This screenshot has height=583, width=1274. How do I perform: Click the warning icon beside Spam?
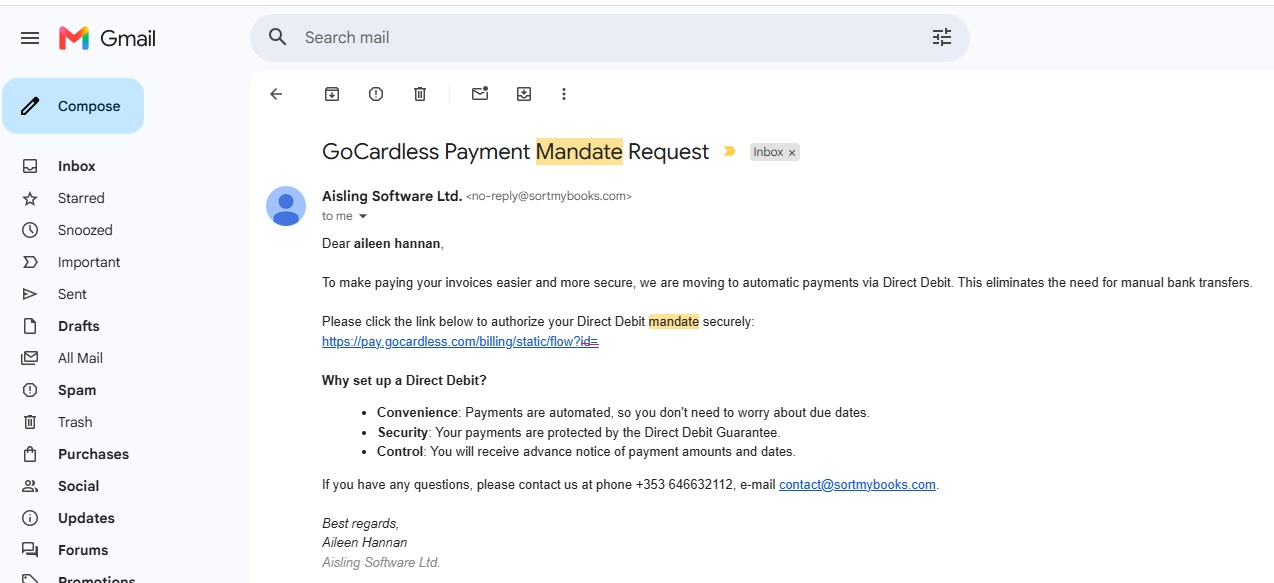pos(30,390)
